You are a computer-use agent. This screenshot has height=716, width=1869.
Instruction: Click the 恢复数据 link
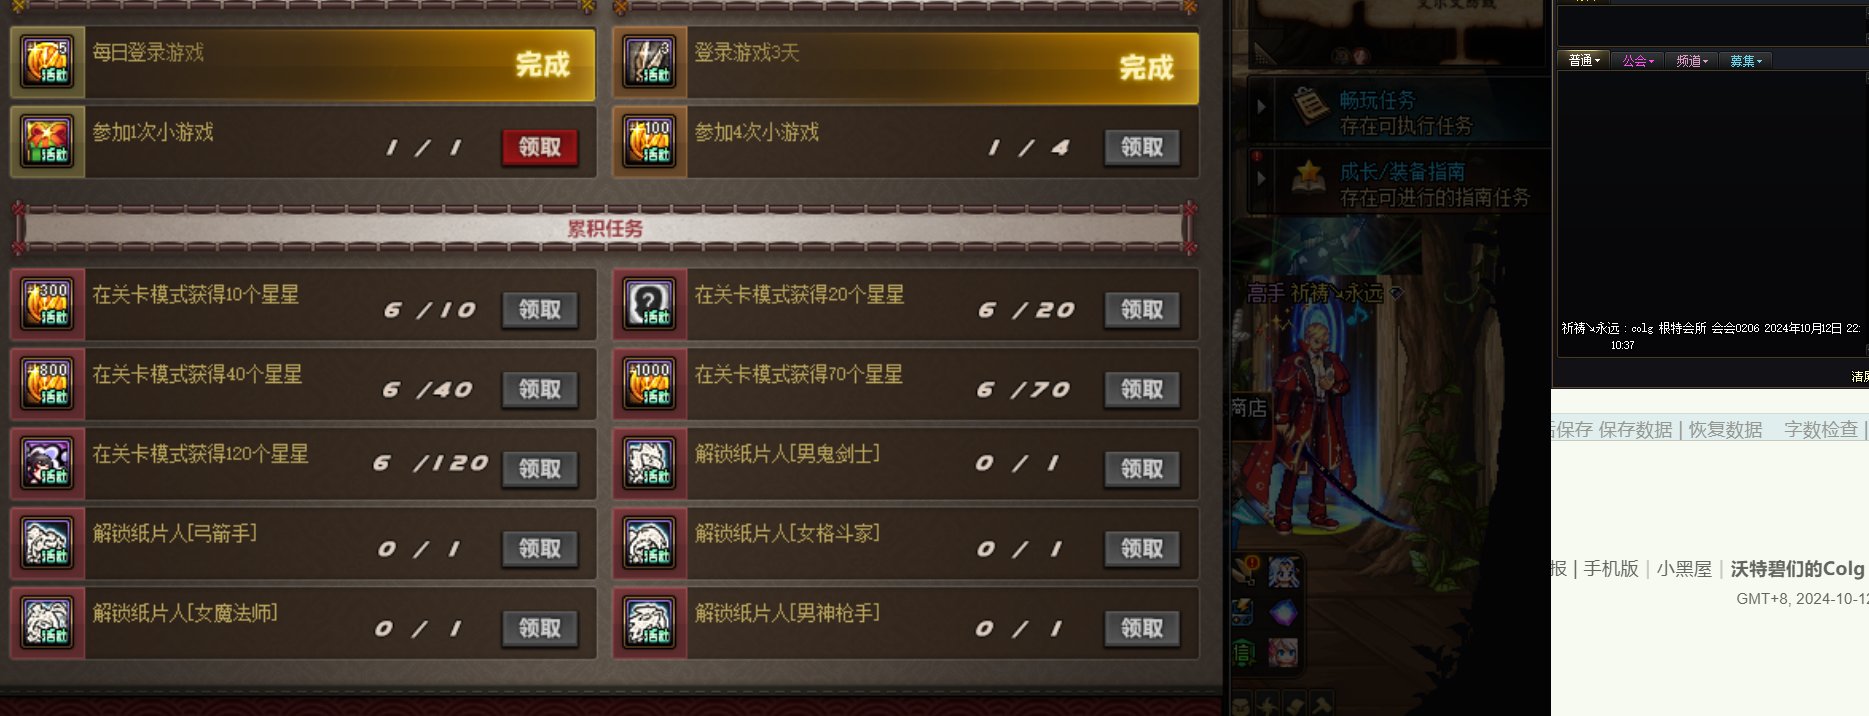(x=1725, y=430)
